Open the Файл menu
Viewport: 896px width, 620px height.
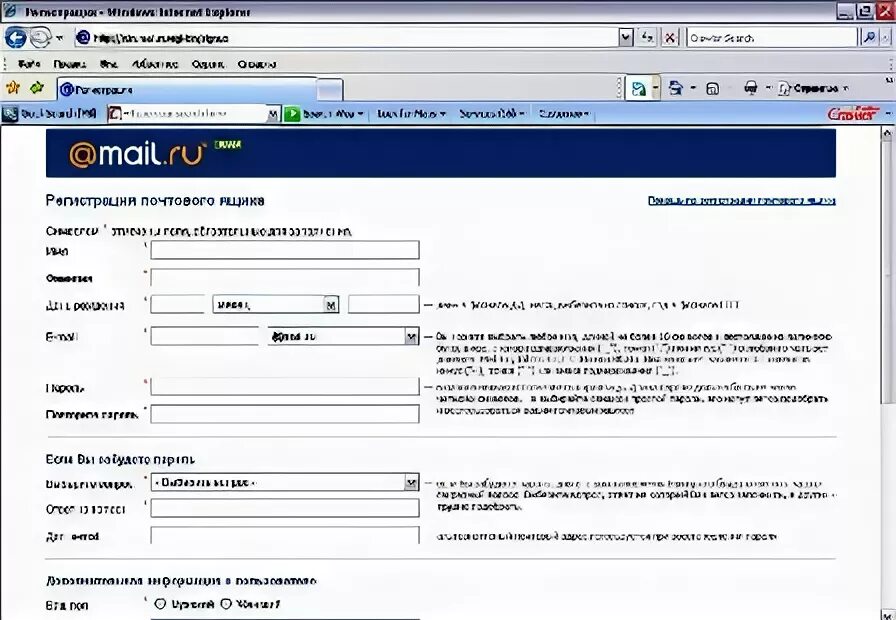pyautogui.click(x=29, y=64)
